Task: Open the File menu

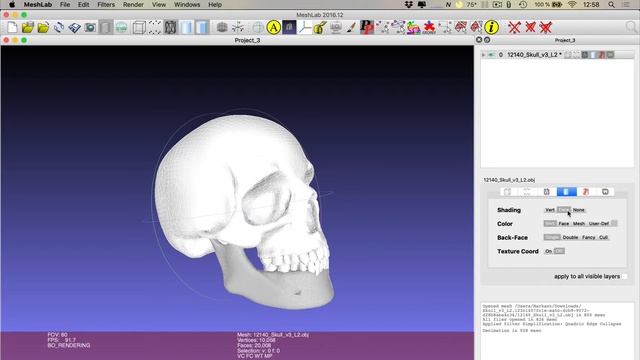Action: pos(65,5)
